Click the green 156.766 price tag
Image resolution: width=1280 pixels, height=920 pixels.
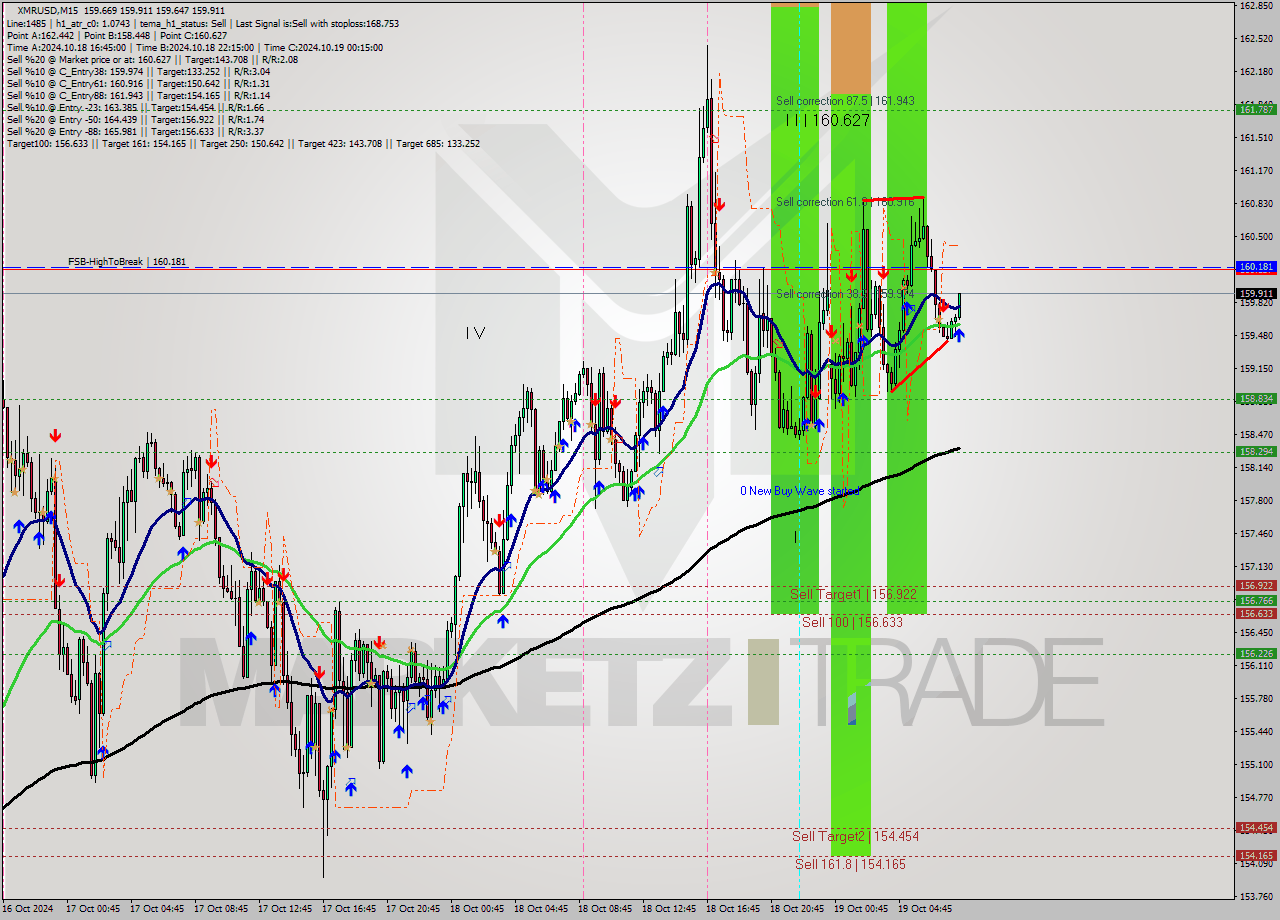(x=1256, y=601)
